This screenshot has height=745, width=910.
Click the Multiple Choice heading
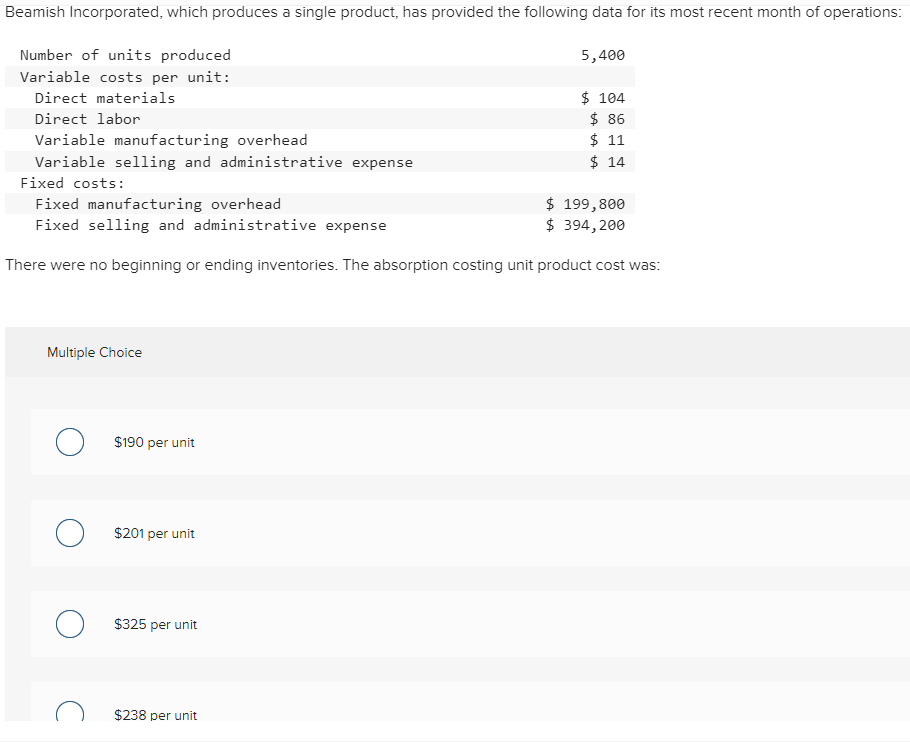tap(94, 352)
